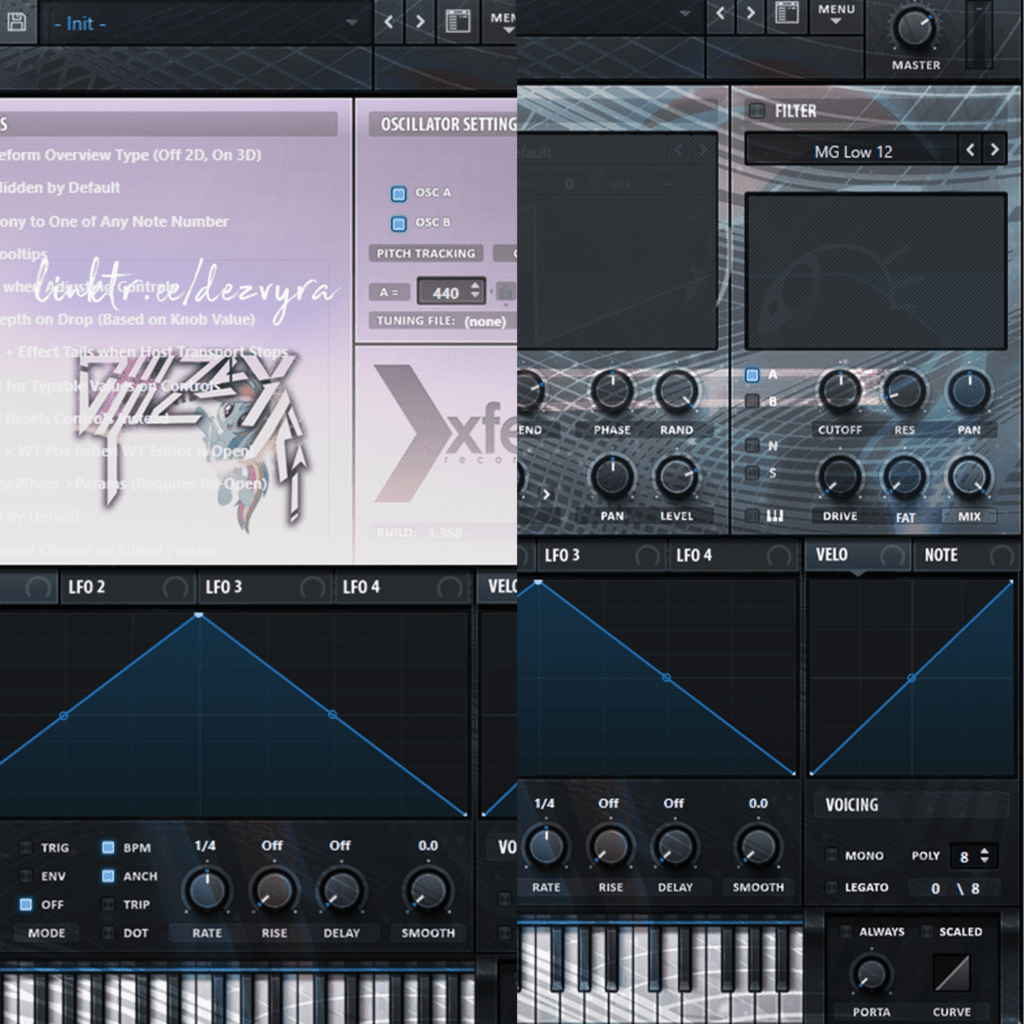Click the PITCH TRACKING button
This screenshot has height=1024, width=1024.
426,254
